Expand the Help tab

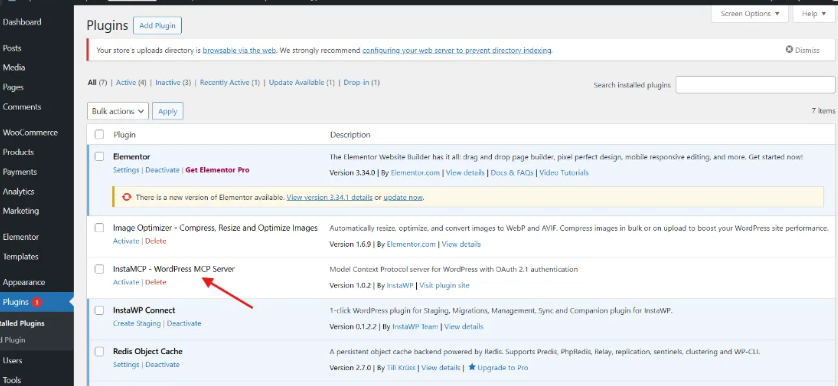point(813,13)
